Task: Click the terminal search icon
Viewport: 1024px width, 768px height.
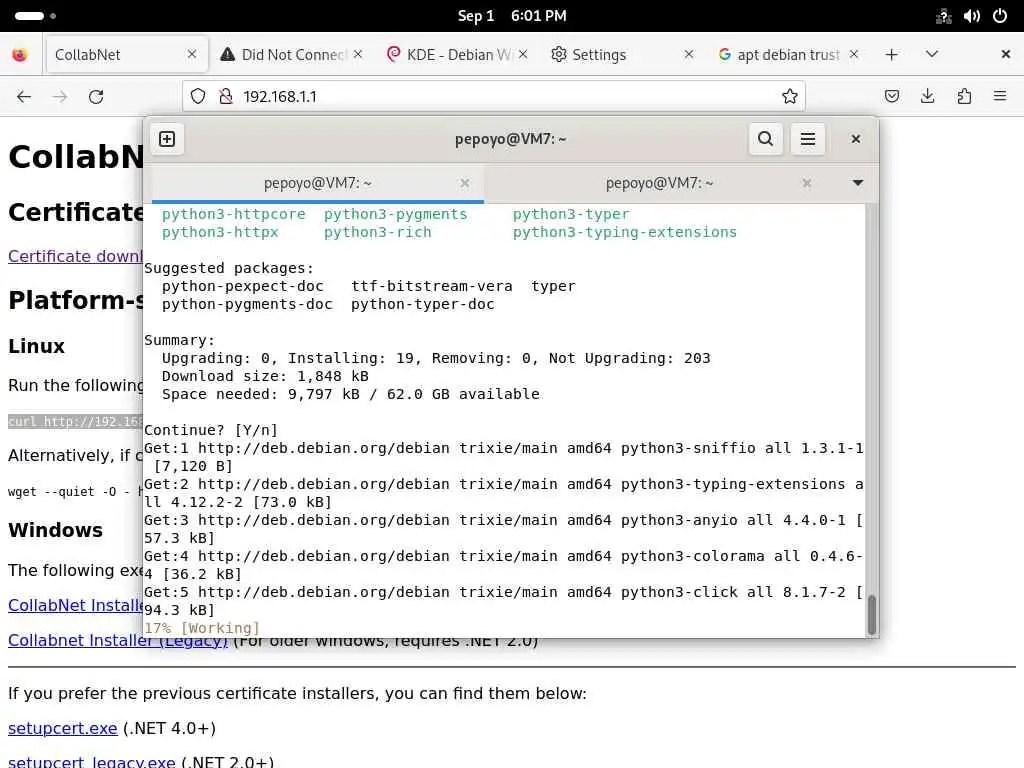Action: (765, 139)
